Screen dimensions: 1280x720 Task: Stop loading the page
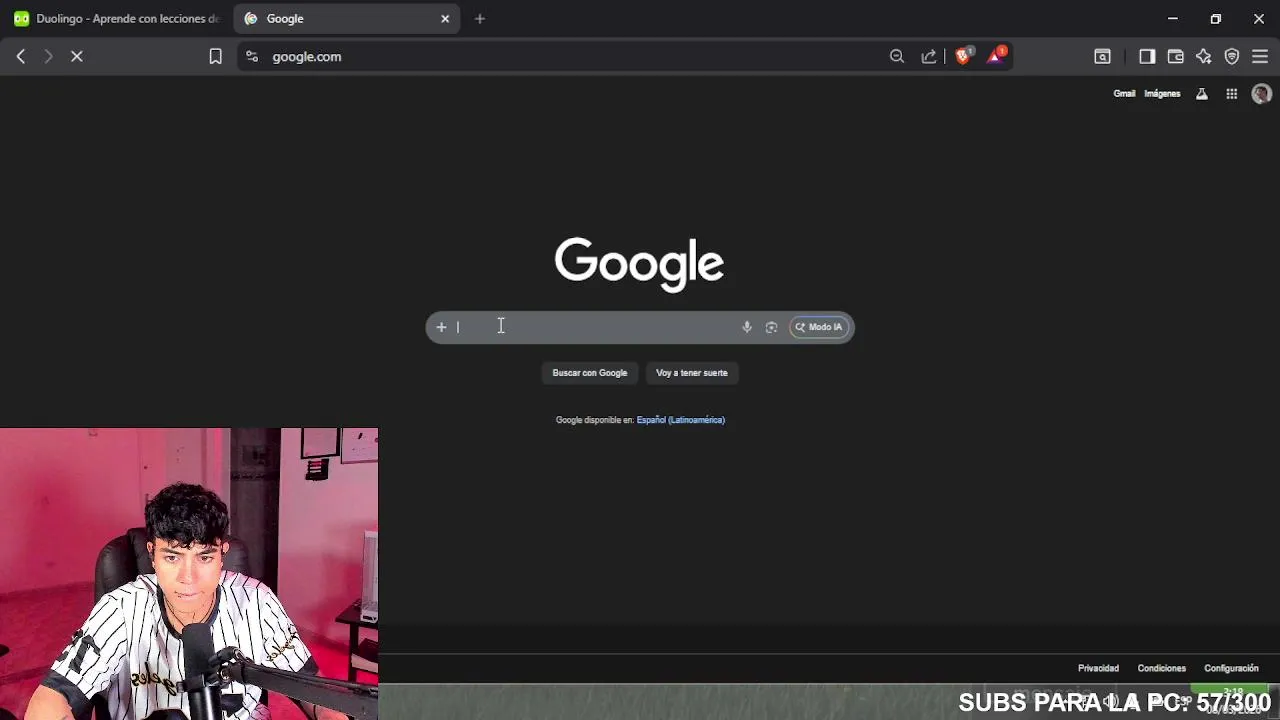point(77,57)
